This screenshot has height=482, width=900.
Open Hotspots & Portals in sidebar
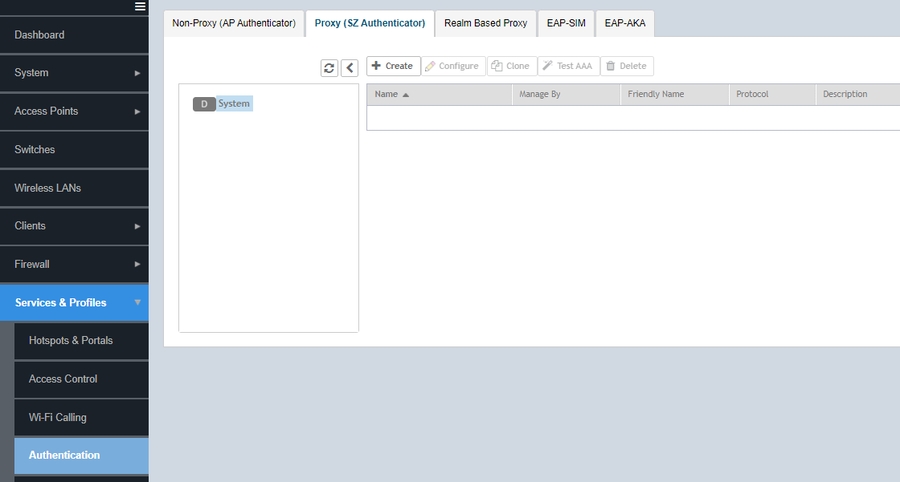pos(71,341)
